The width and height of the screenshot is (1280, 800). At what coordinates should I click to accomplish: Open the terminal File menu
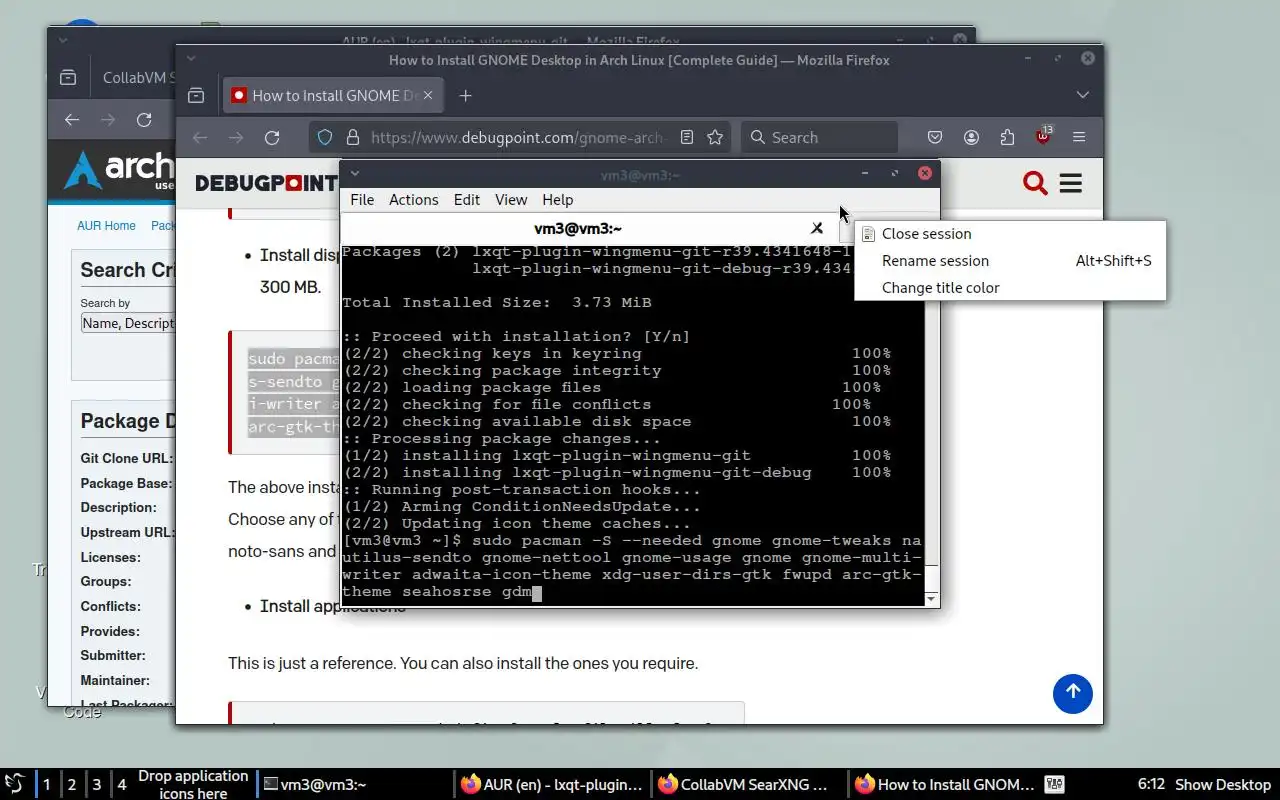click(x=362, y=199)
